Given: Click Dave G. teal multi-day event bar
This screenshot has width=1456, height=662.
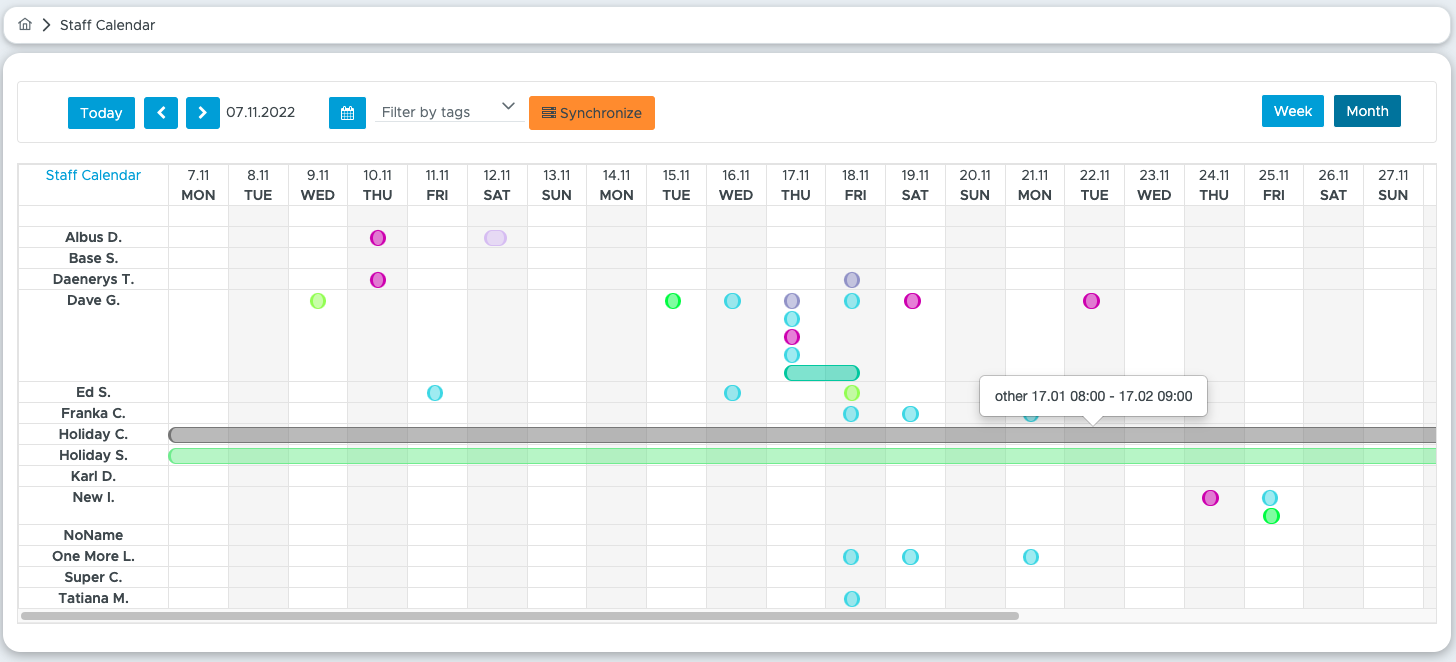Looking at the screenshot, I should click(x=822, y=373).
